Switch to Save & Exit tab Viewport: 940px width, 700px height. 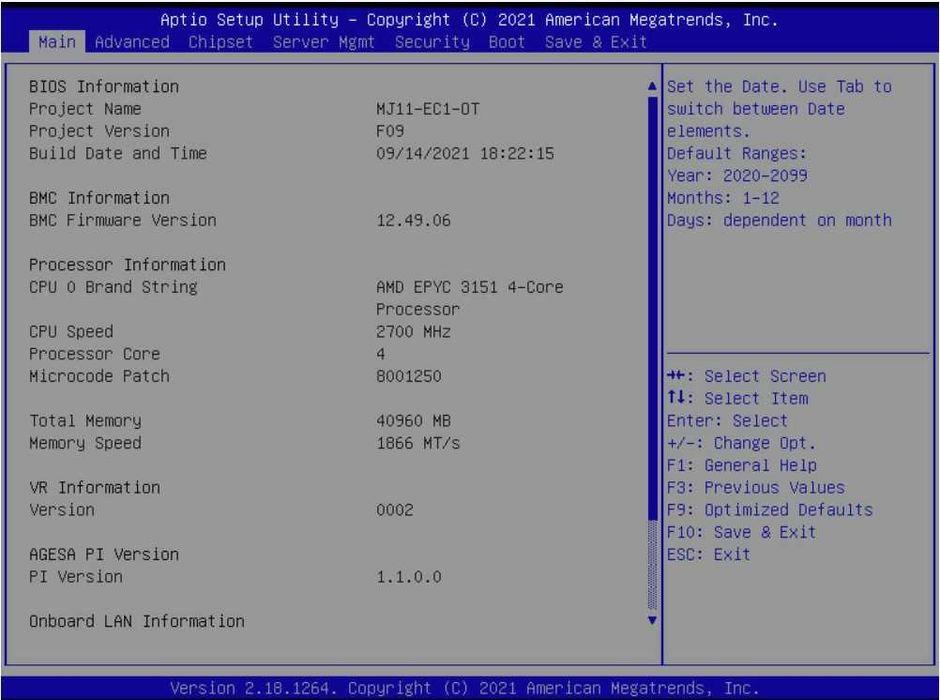point(596,42)
